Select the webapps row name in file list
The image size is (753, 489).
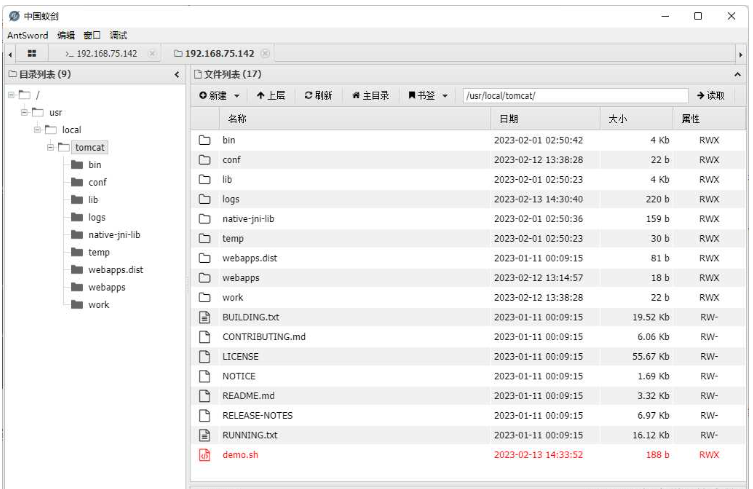click(241, 278)
